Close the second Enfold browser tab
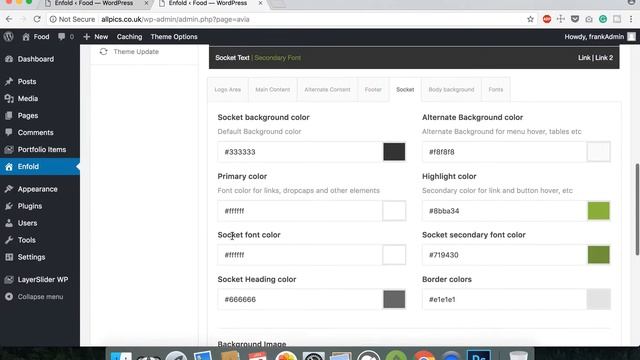Viewport: 640px width, 360px height. [261, 3]
